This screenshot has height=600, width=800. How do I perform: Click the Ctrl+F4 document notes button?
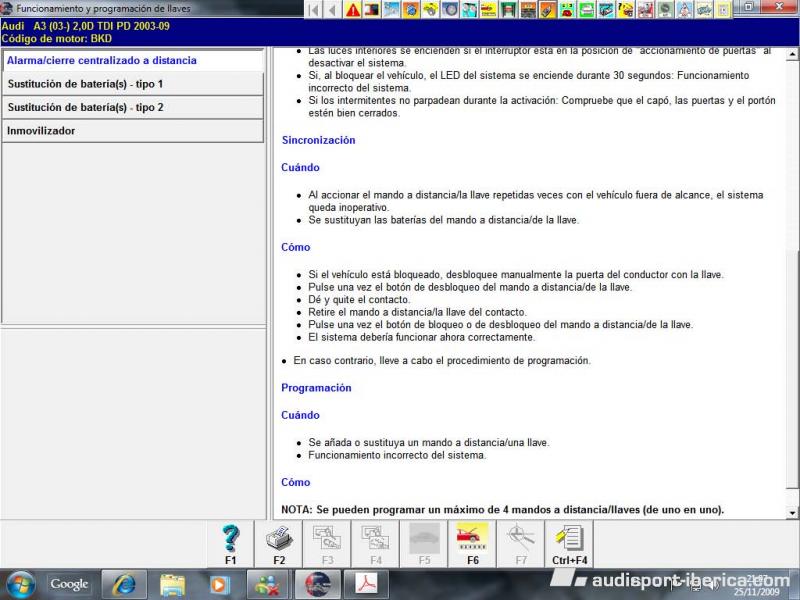[569, 544]
